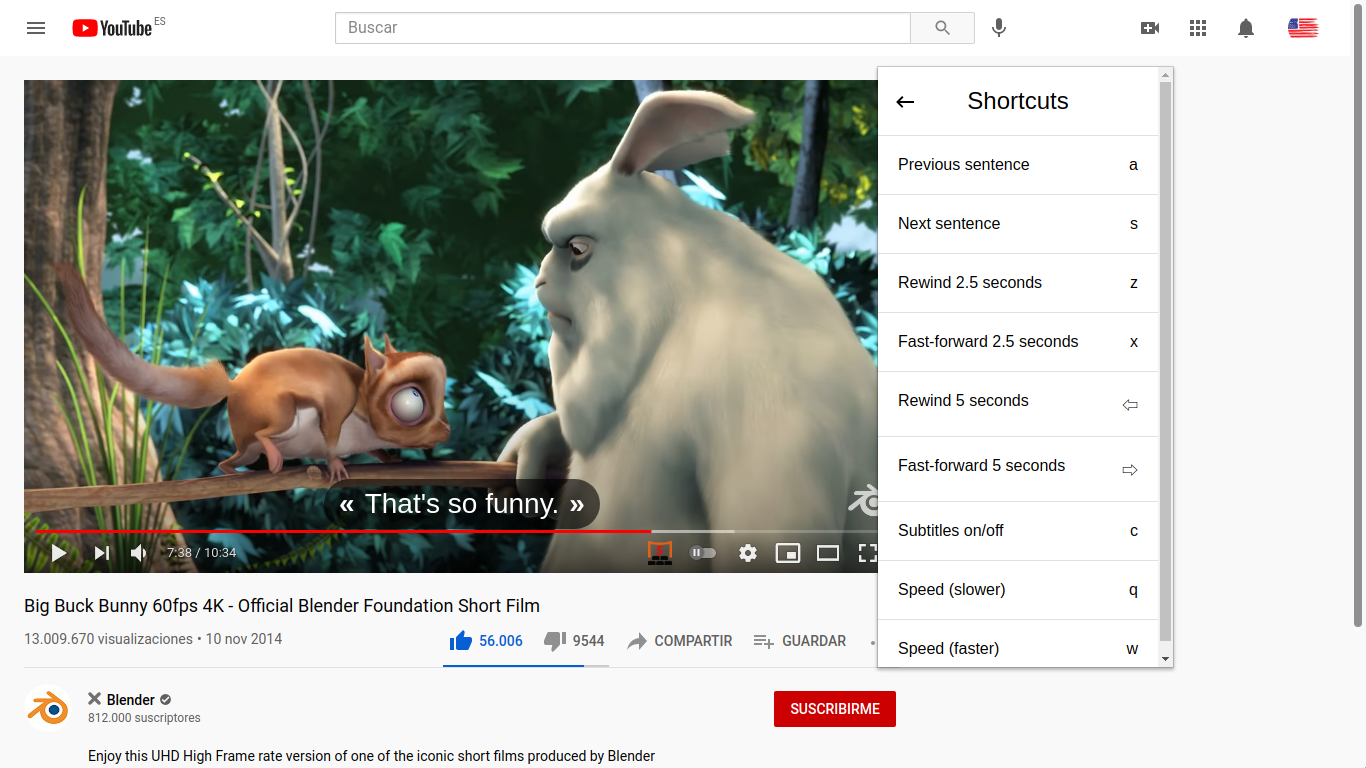The height and width of the screenshot is (768, 1366).
Task: Switch to theater mode
Action: point(828,553)
